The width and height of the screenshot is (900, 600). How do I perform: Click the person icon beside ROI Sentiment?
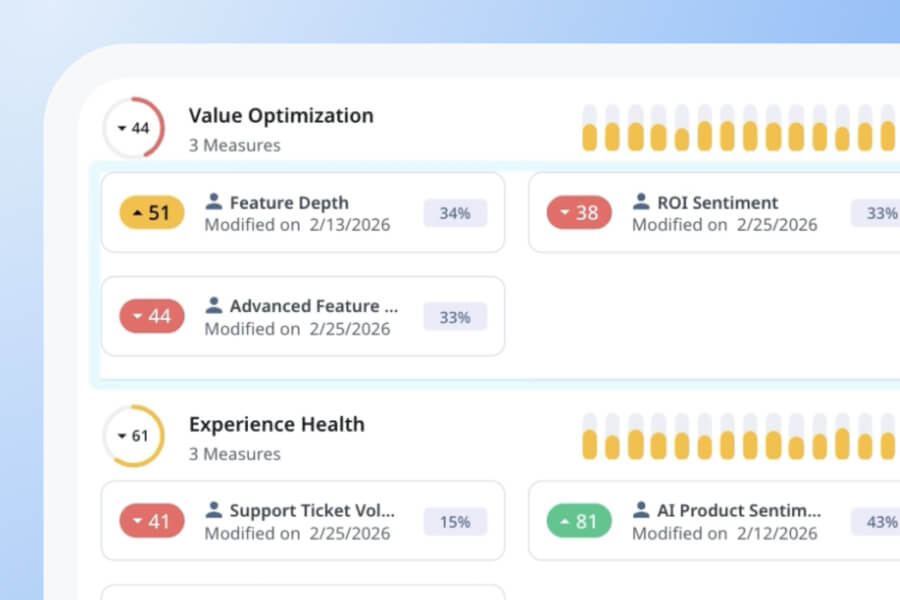[641, 202]
